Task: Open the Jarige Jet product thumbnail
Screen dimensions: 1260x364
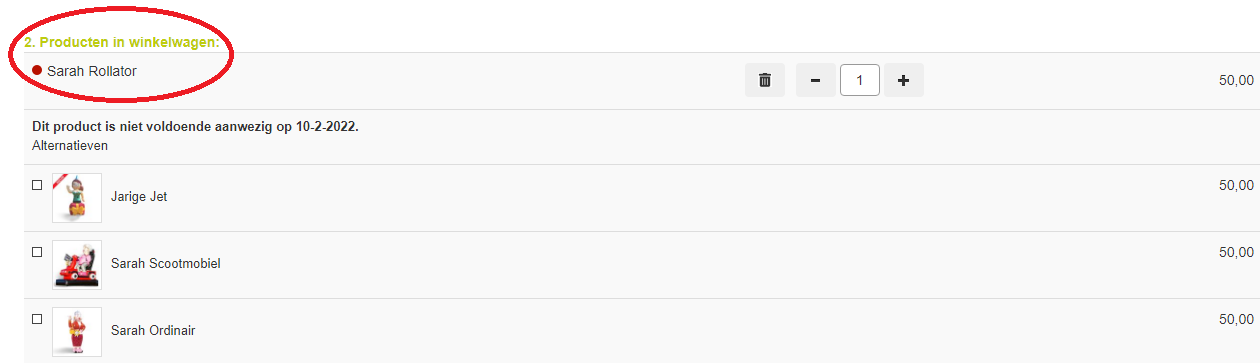Action: pyautogui.click(x=77, y=198)
